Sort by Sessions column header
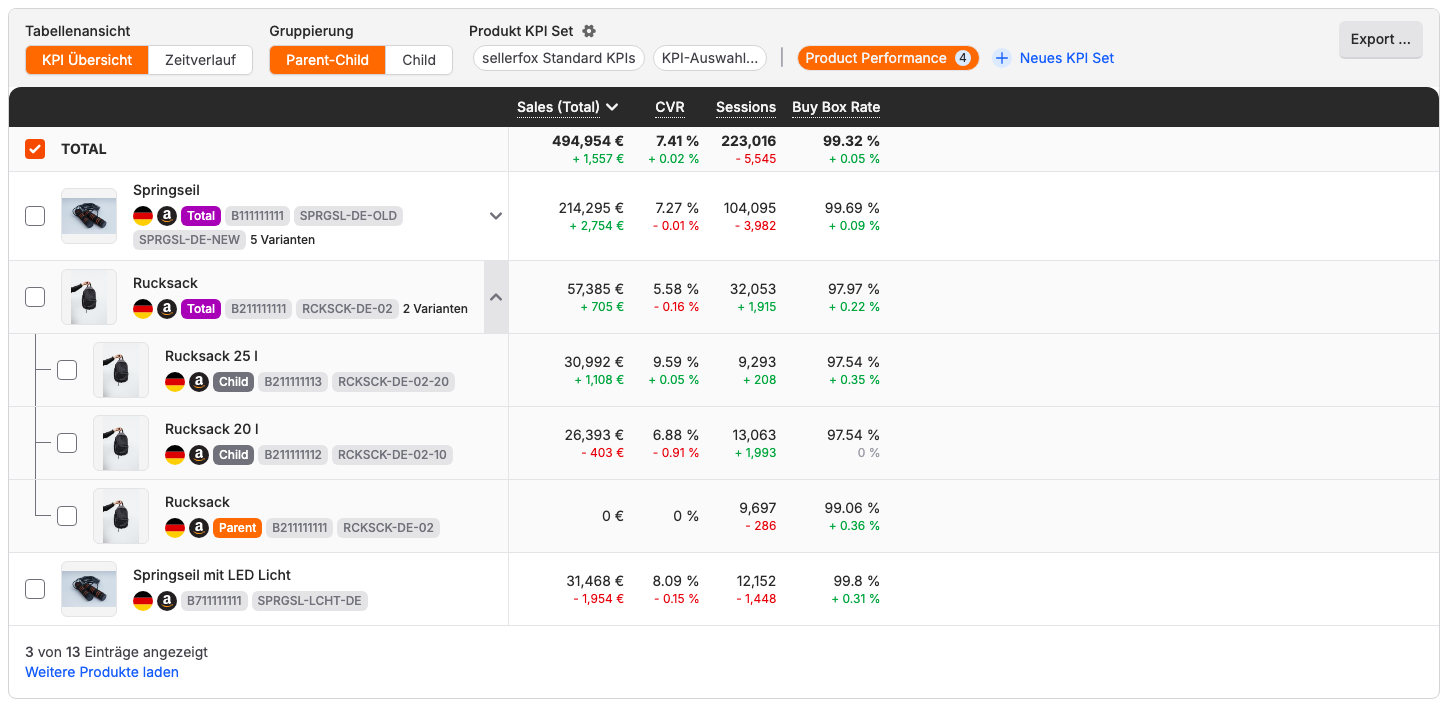This screenshot has height=707, width=1448. click(x=746, y=107)
